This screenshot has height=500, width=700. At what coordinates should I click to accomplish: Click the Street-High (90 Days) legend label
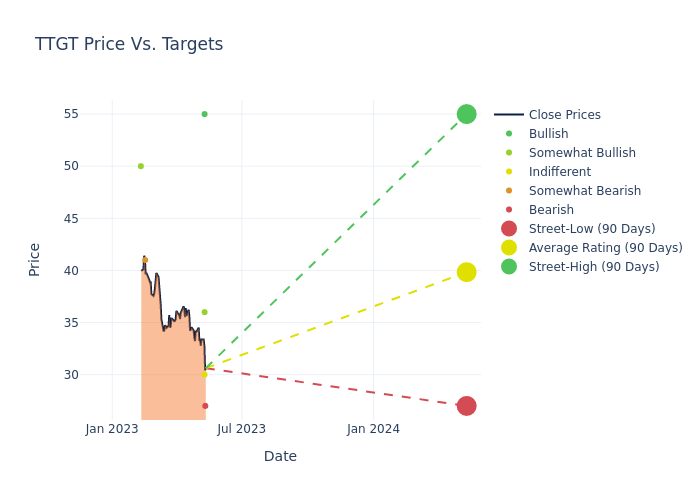tap(594, 267)
